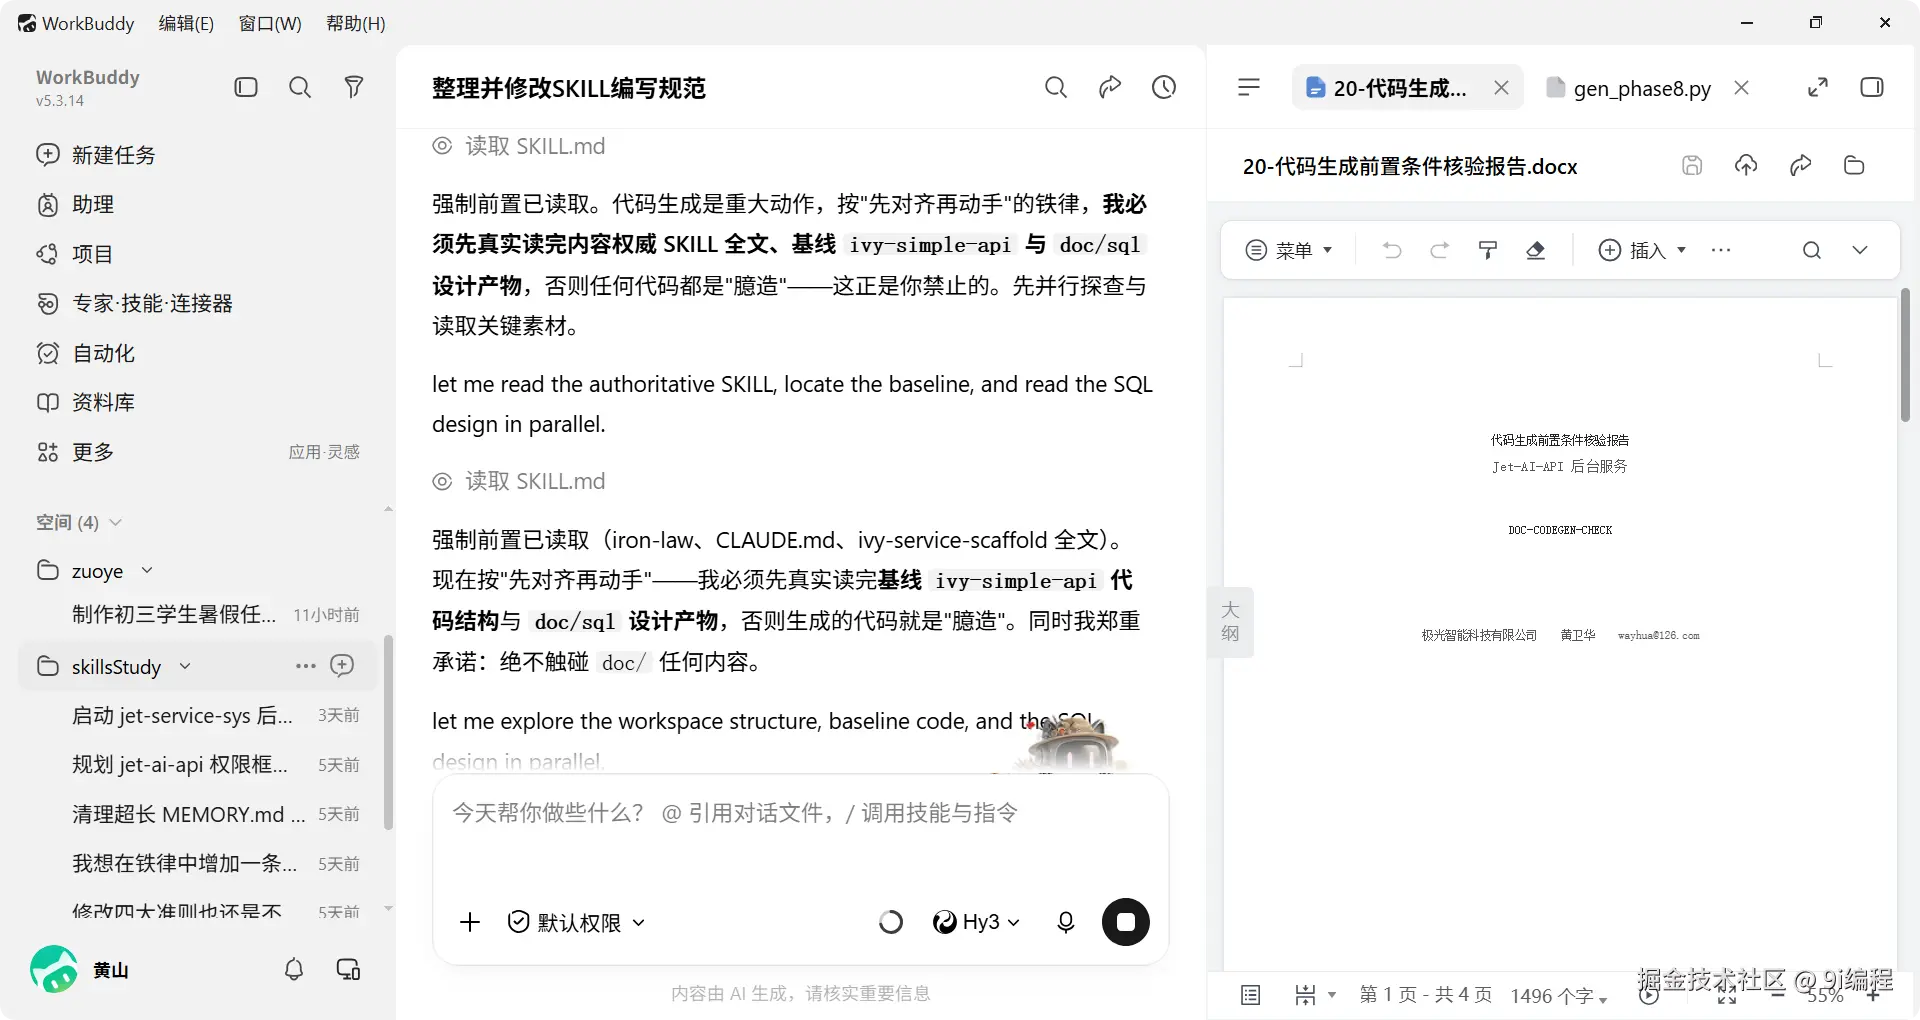1920x1020 pixels.
Task: Click the device screen icon beside bell
Action: tap(348, 970)
